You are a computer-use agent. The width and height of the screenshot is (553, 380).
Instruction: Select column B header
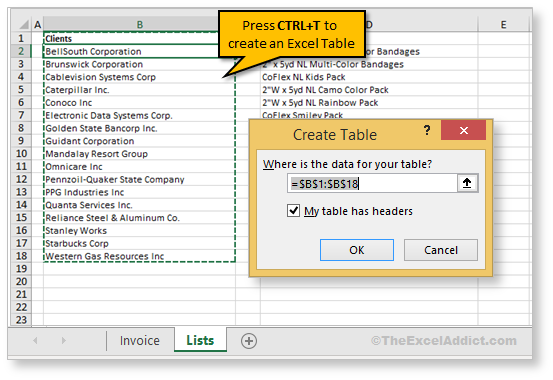pyautogui.click(x=140, y=25)
